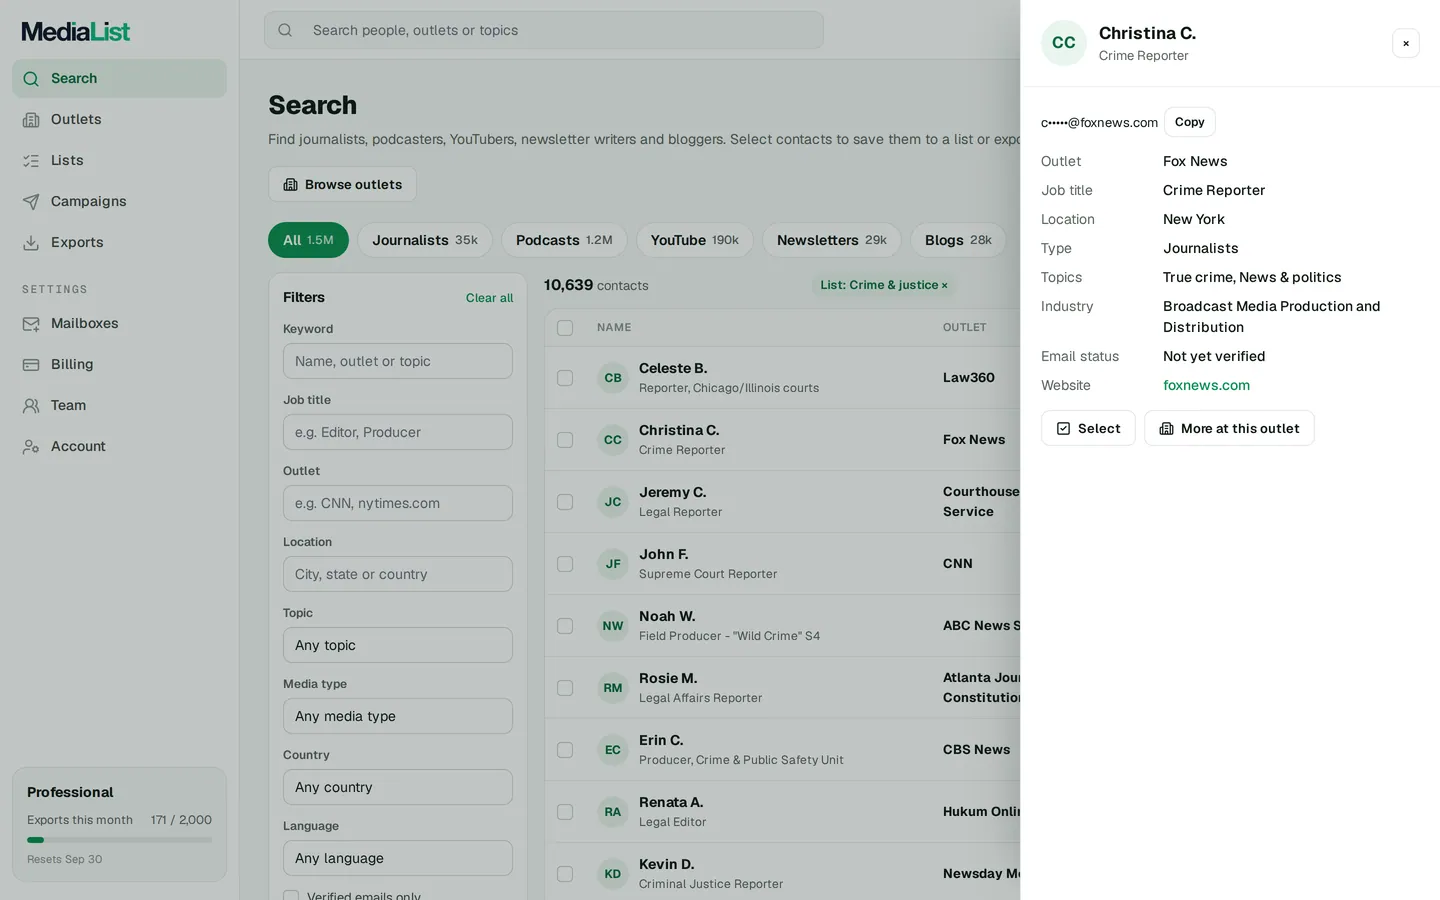Click the CB avatar for Celeste B.
1440x900 pixels.
pos(613,378)
